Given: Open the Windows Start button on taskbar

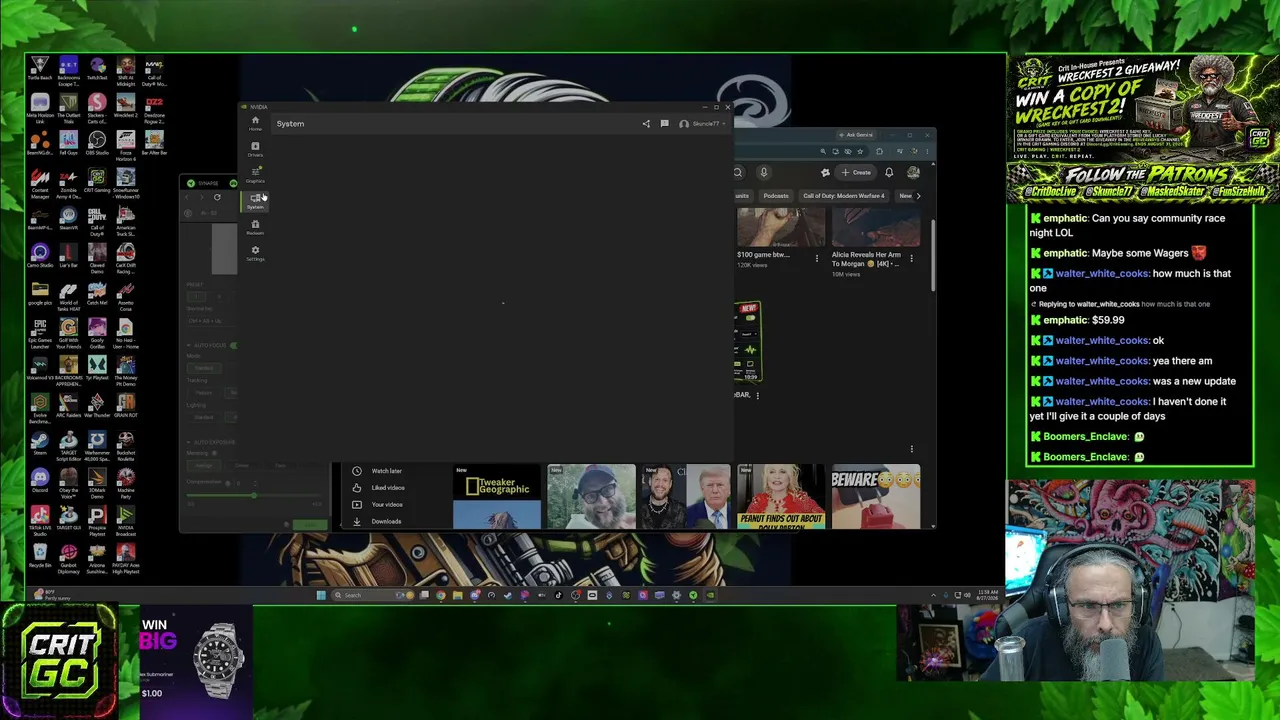Looking at the screenshot, I should click(x=321, y=595).
